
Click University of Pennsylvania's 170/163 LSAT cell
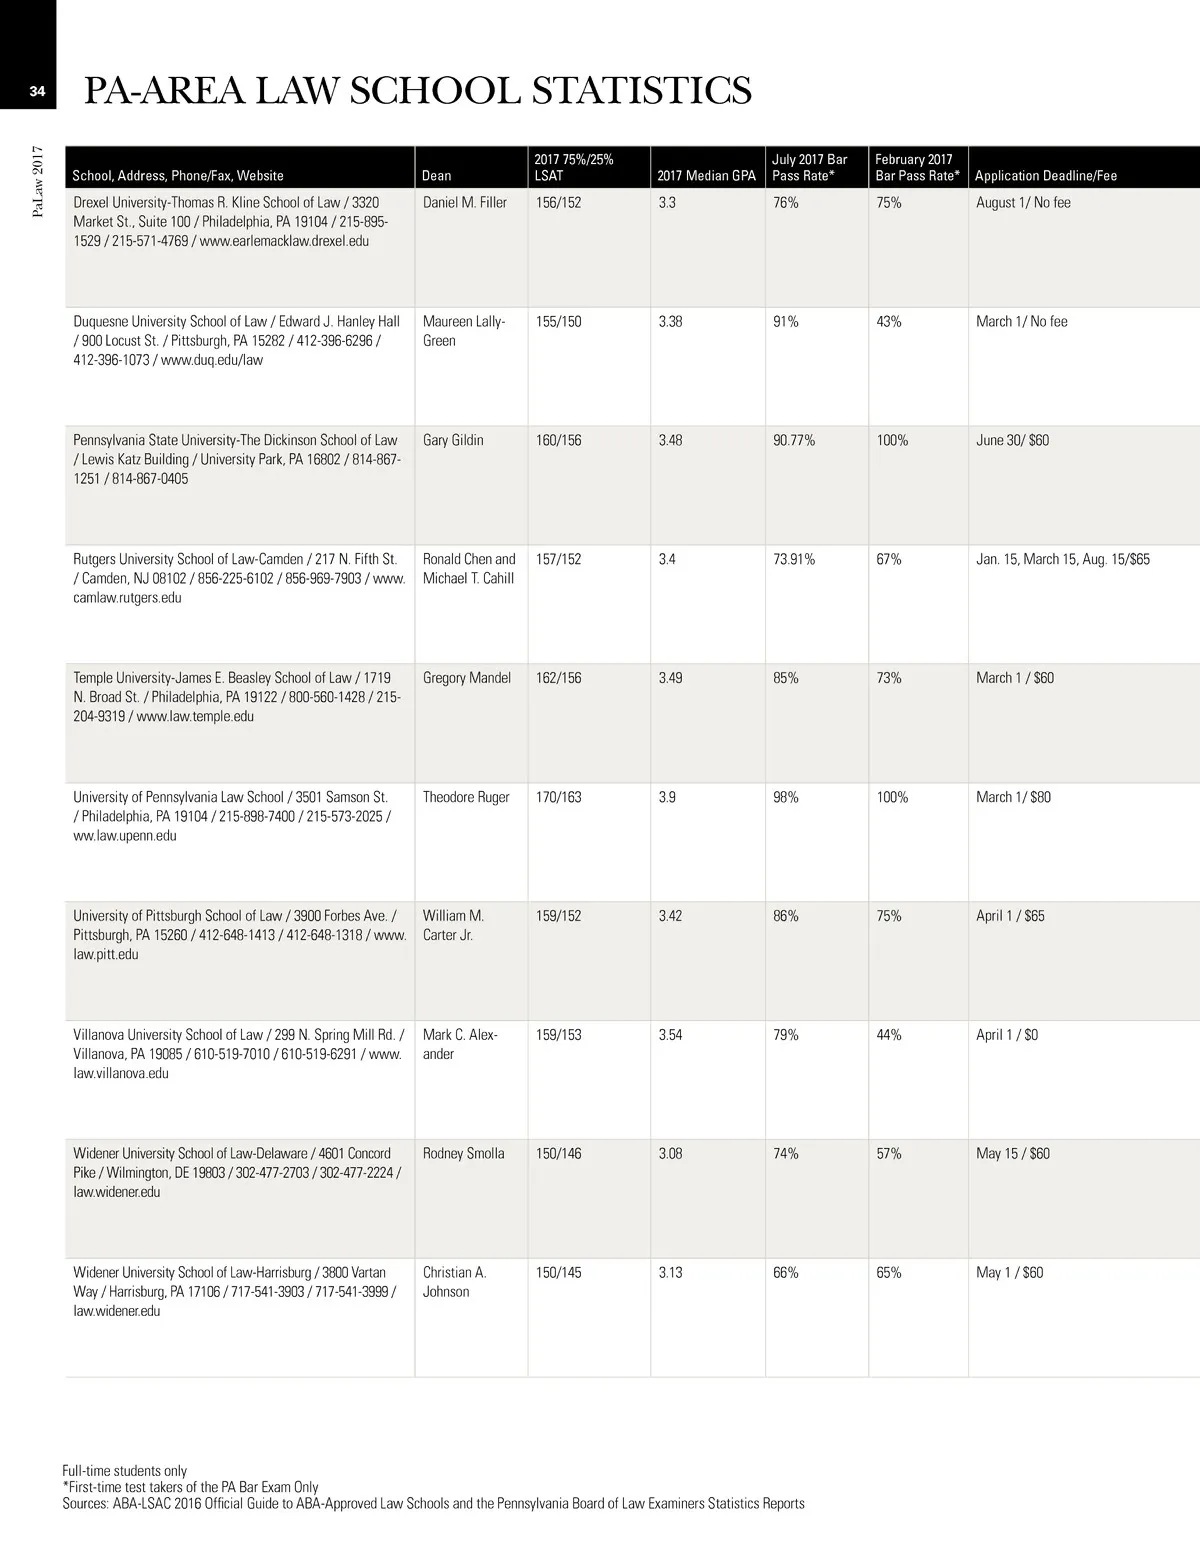[x=558, y=798]
